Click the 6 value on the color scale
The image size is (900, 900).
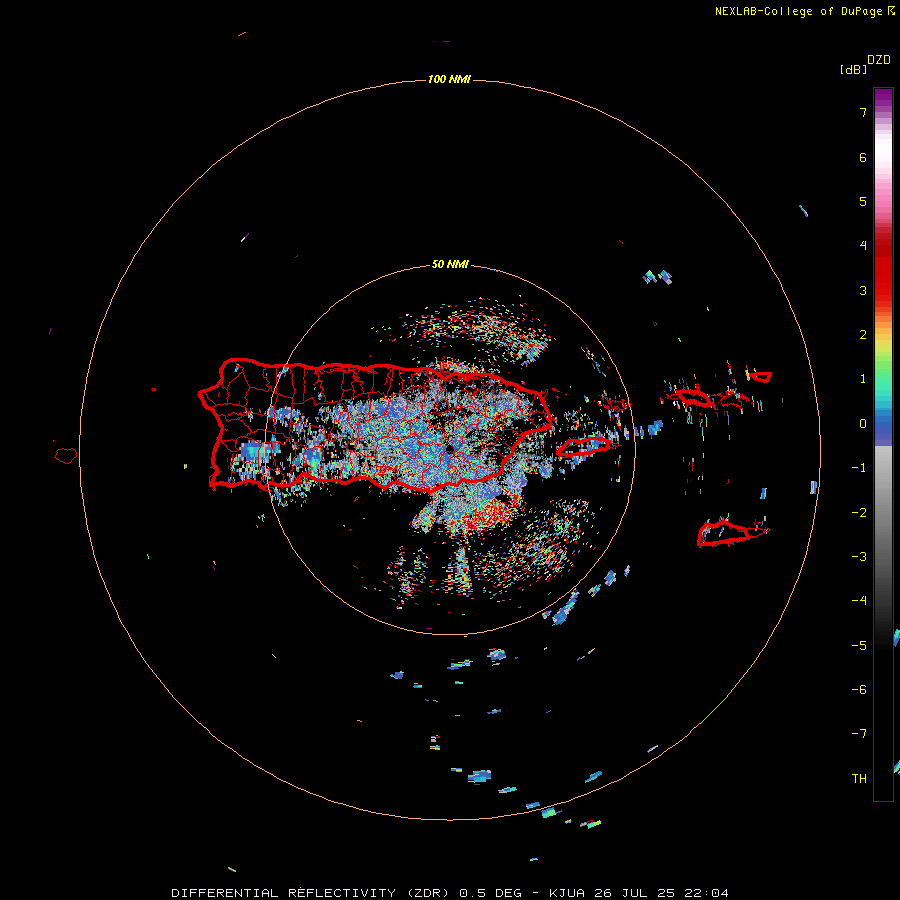(863, 157)
